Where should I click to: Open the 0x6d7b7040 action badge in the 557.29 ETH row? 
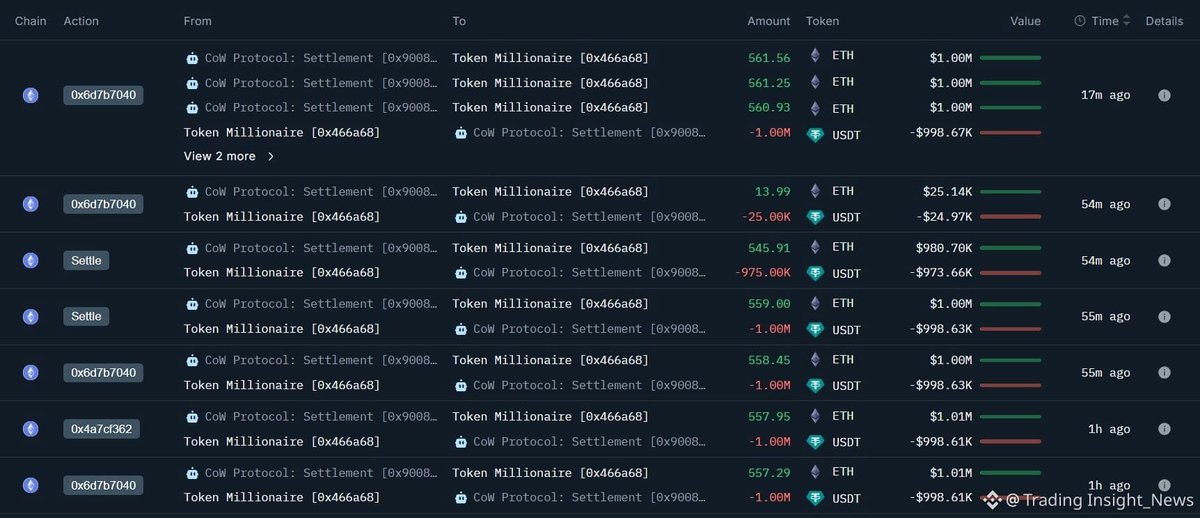click(x=104, y=485)
